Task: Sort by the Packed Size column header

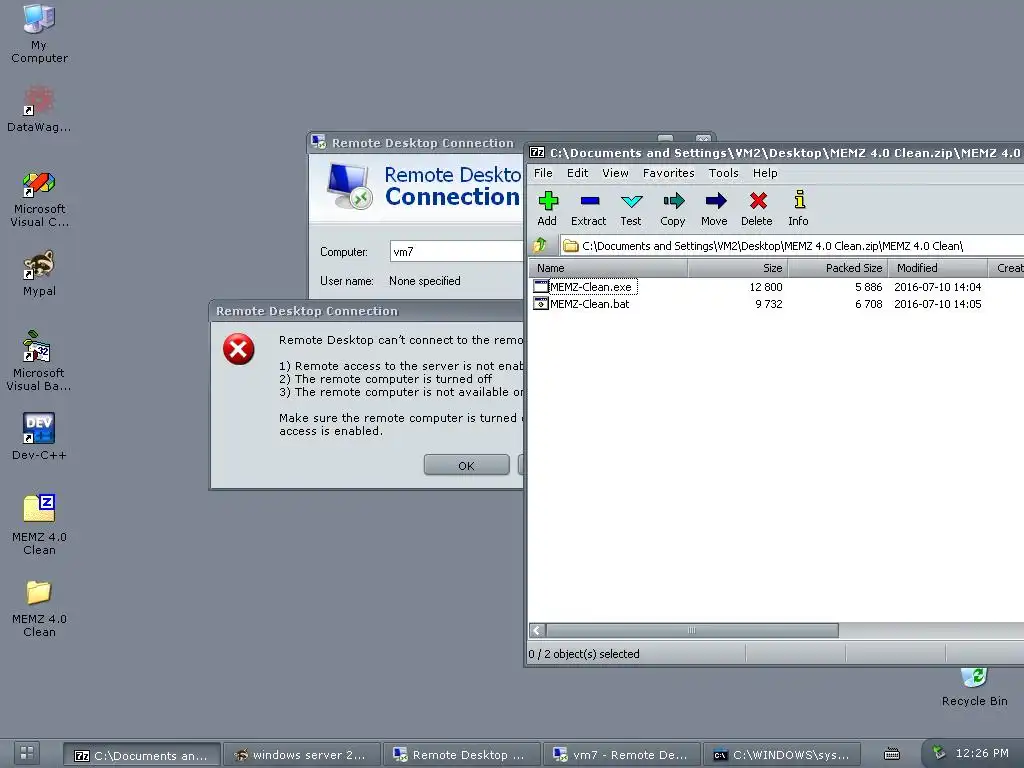Action: pyautogui.click(x=839, y=268)
